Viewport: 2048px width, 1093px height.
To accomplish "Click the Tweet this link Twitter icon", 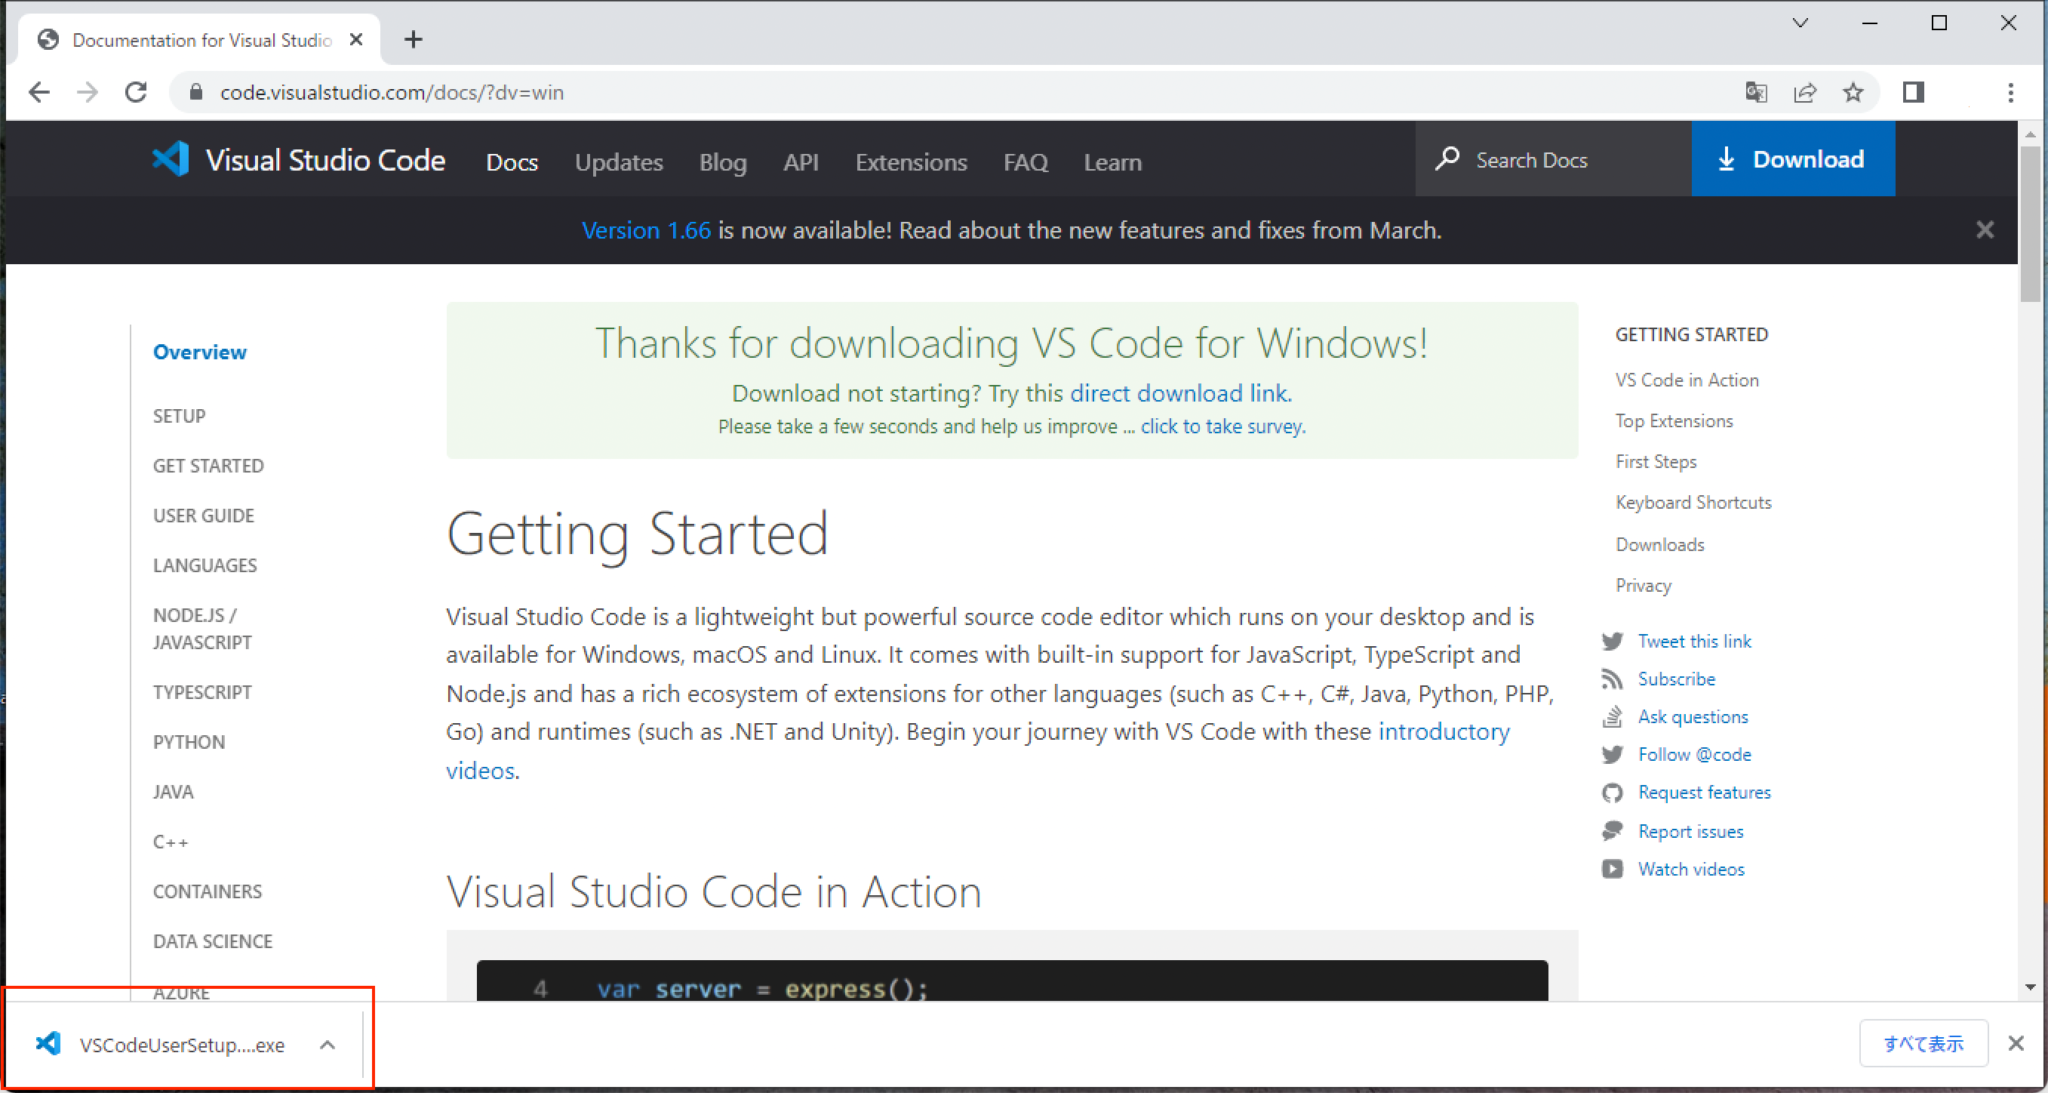I will 1613,641.
